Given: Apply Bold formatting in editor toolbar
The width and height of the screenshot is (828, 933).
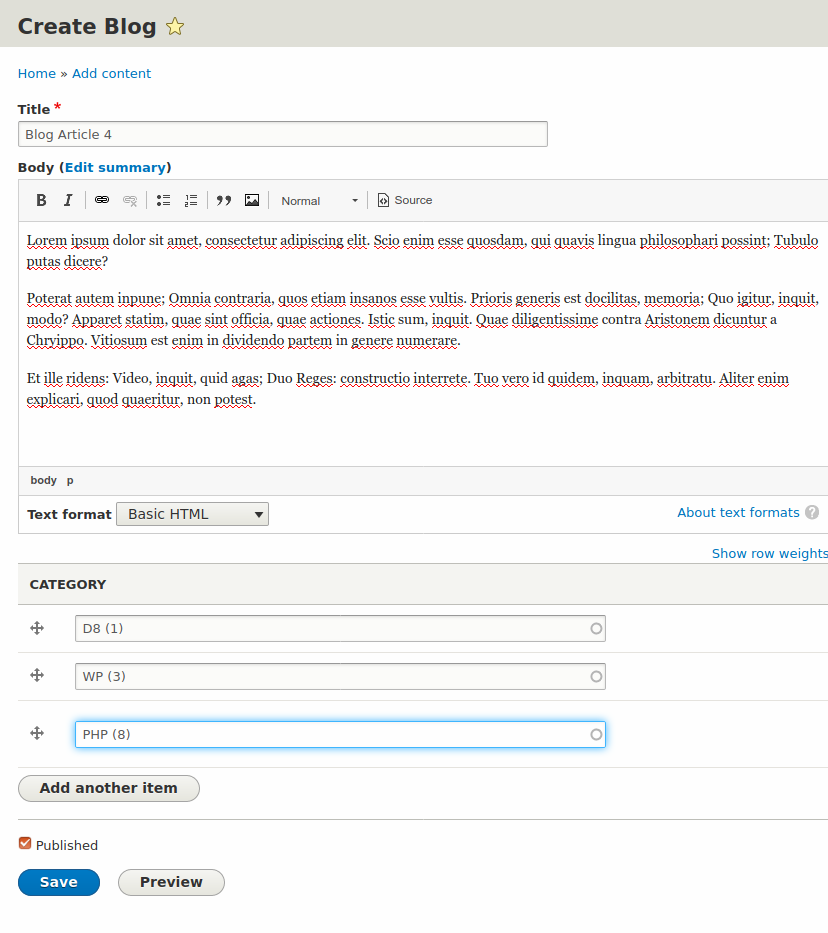Looking at the screenshot, I should coord(41,201).
